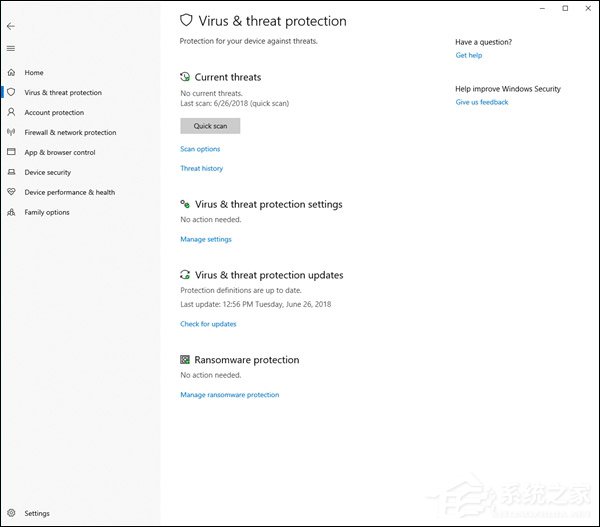This screenshot has width=600, height=527.
Task: Click the Device security icon
Action: [x=11, y=173]
